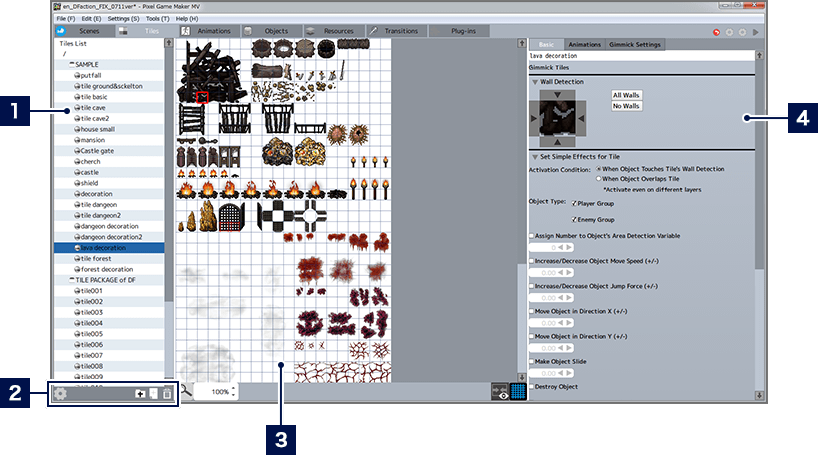Switch to Gimmick Settings tab
818x455 pixels.
634,45
